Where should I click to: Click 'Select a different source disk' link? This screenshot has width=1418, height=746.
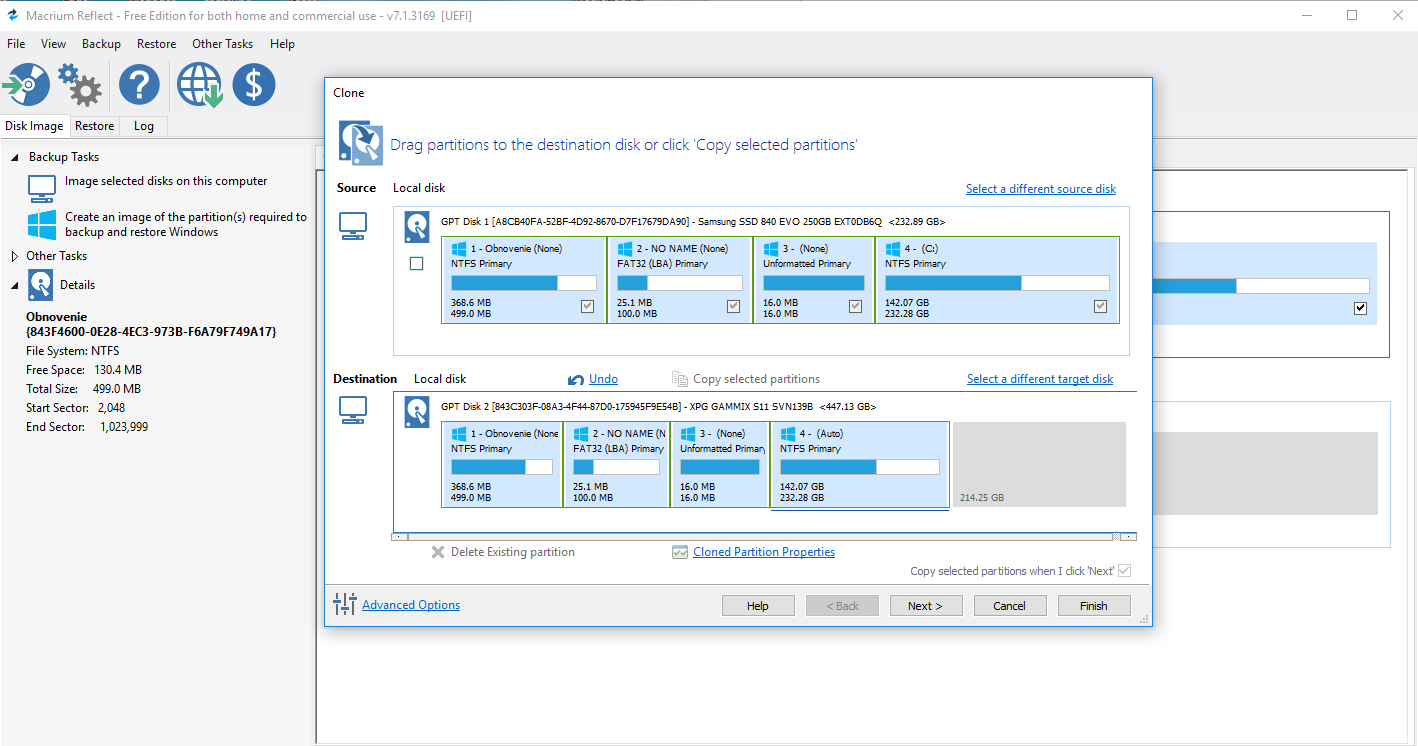[1041, 189]
